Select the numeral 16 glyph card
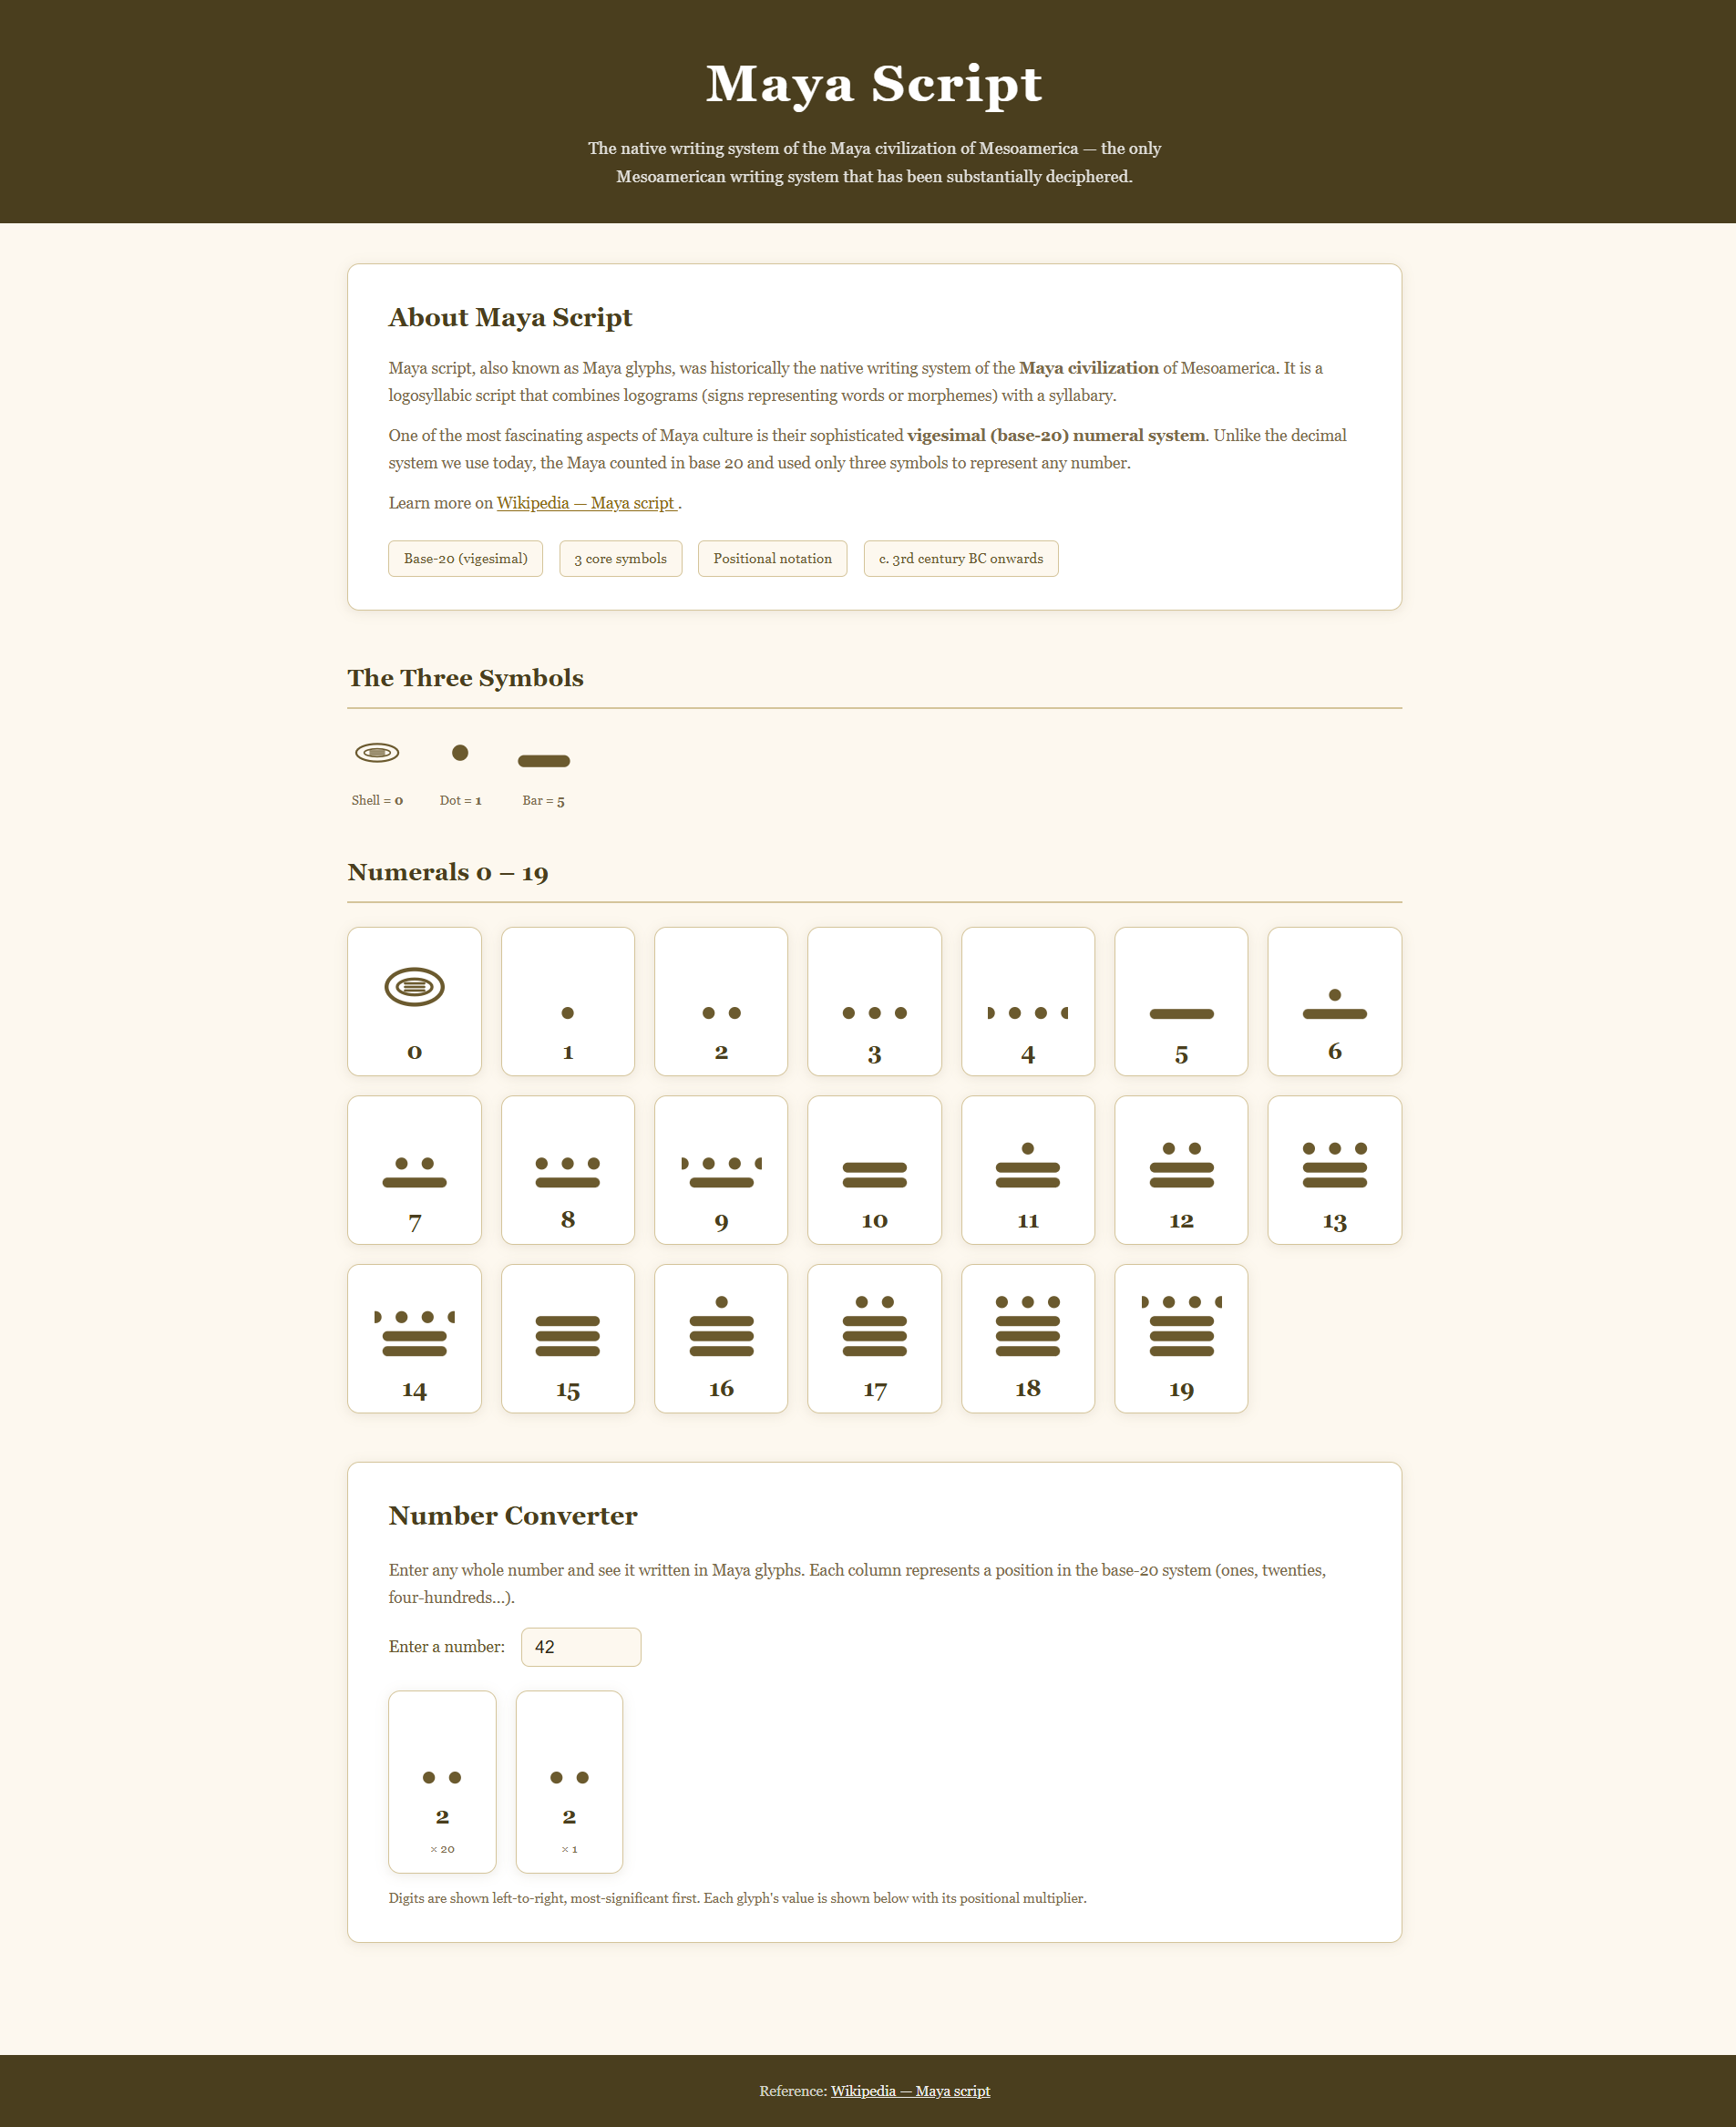 (721, 1338)
